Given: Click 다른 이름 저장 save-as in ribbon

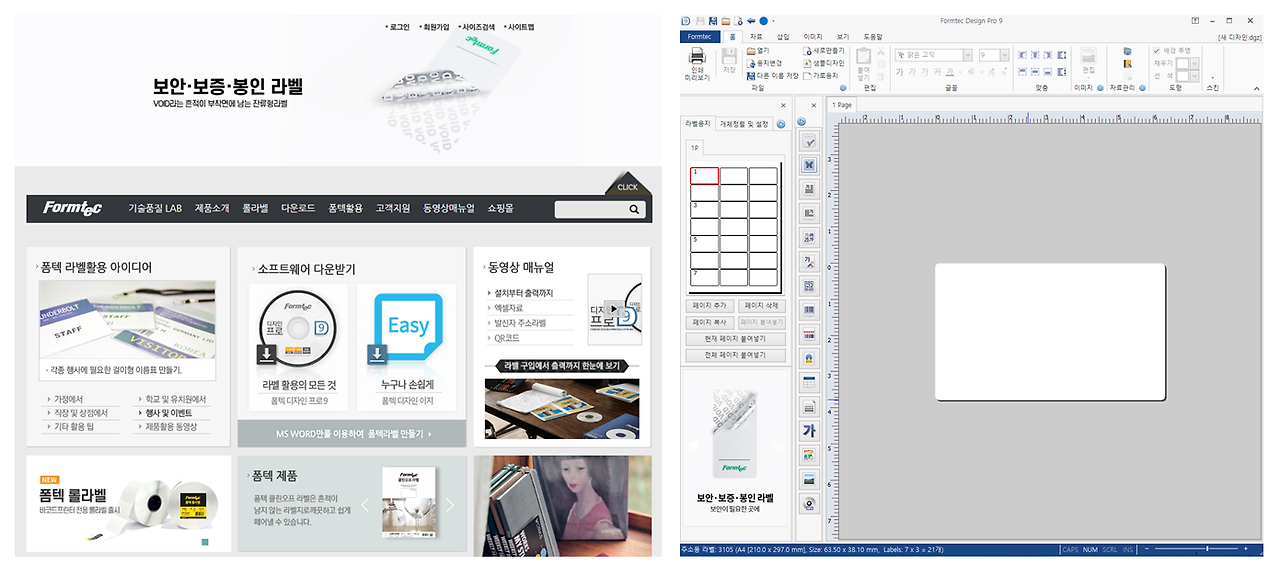Looking at the screenshot, I should [x=772, y=76].
